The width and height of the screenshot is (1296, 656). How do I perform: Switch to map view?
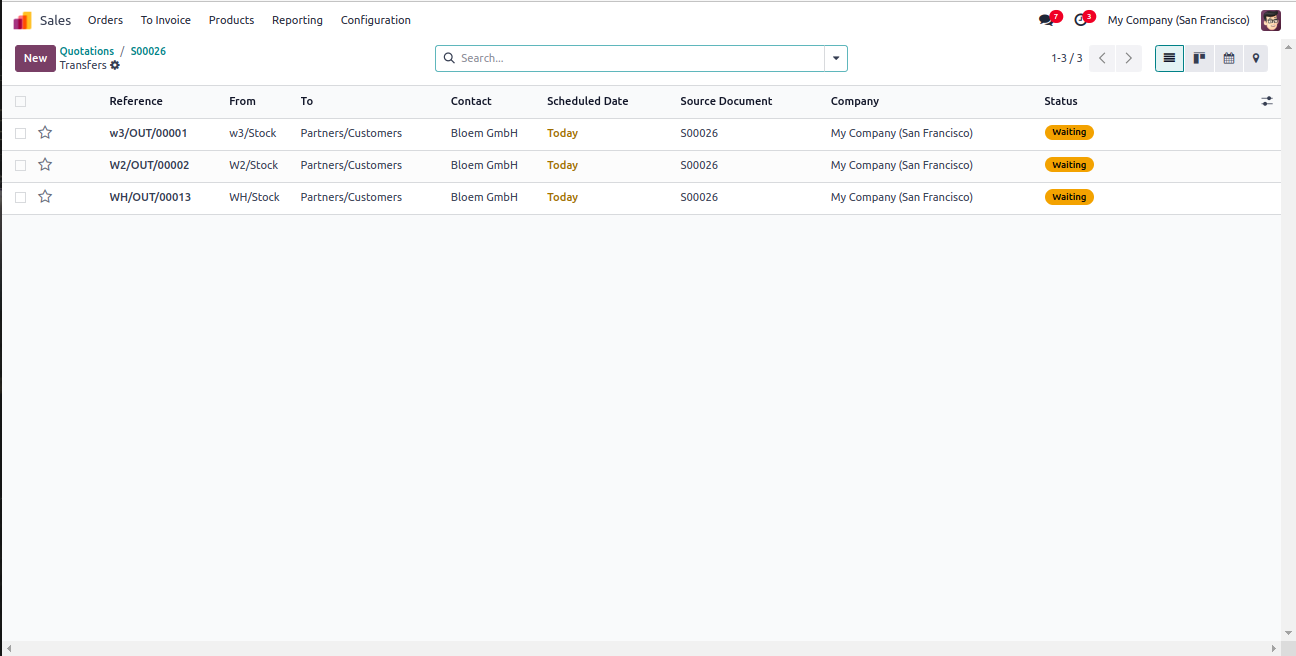[x=1256, y=58]
